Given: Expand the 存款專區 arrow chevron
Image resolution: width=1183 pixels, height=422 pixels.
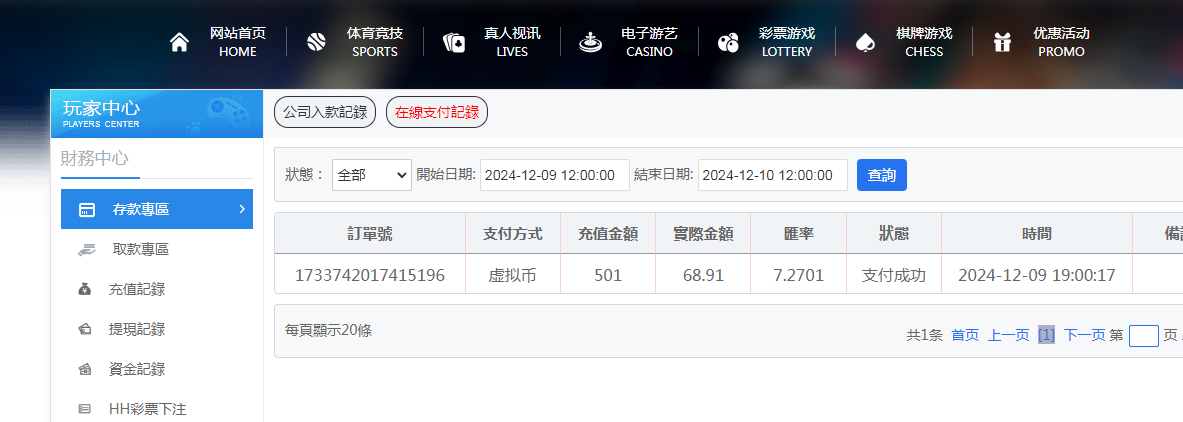Looking at the screenshot, I should click(x=242, y=209).
